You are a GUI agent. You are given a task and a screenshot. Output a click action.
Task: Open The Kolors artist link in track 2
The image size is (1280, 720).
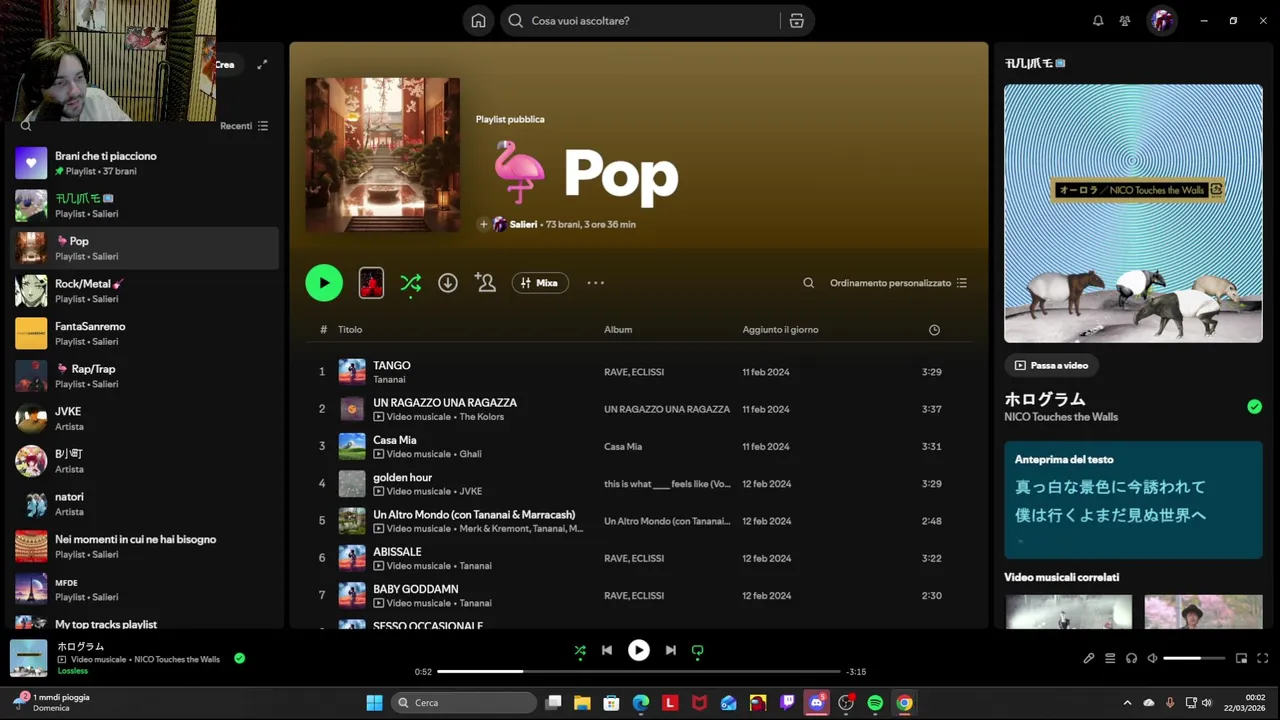481,417
